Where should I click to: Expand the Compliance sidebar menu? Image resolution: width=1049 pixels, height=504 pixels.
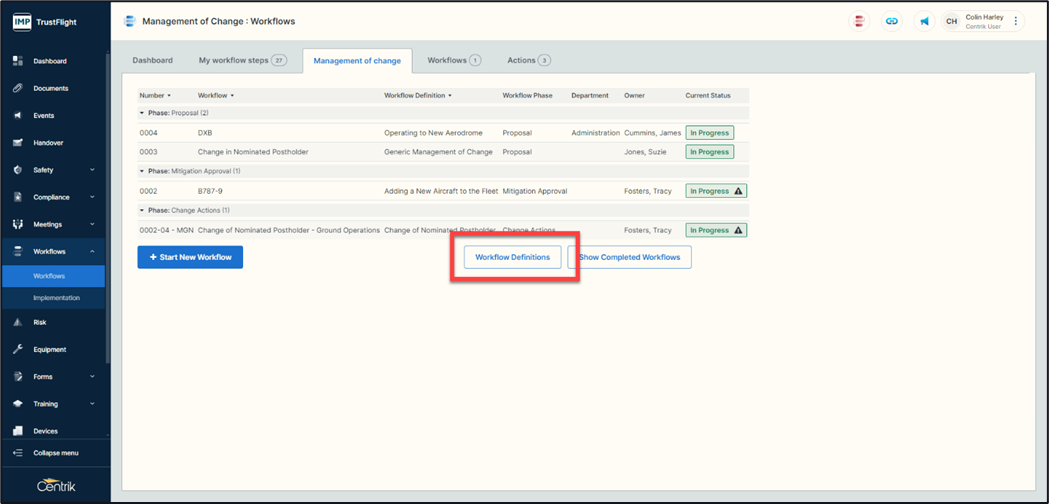(x=55, y=197)
